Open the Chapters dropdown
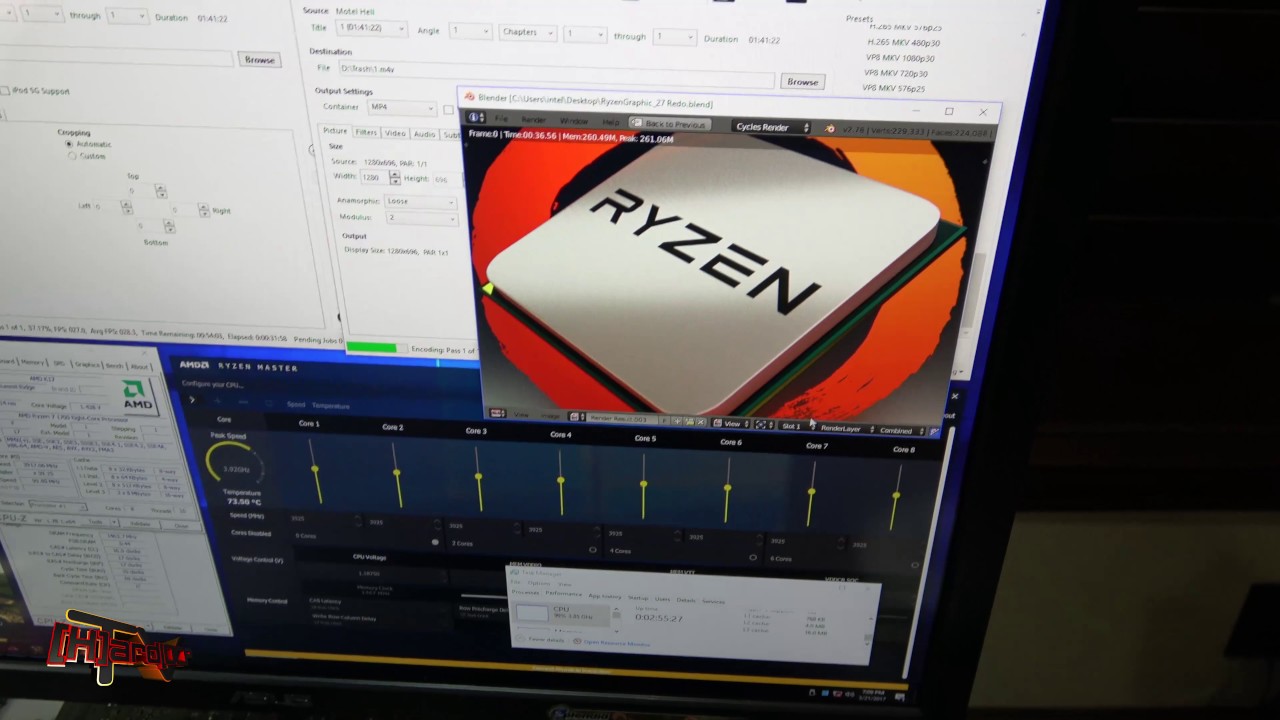 pyautogui.click(x=527, y=32)
